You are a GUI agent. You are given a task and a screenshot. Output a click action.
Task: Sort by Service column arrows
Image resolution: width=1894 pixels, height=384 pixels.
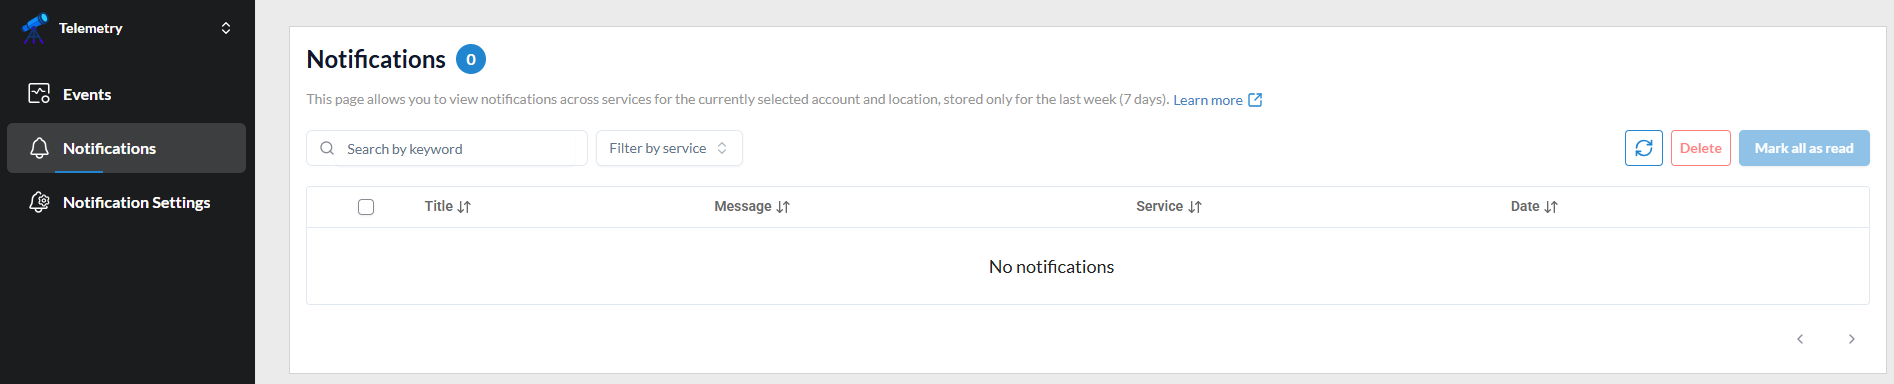click(x=1195, y=207)
